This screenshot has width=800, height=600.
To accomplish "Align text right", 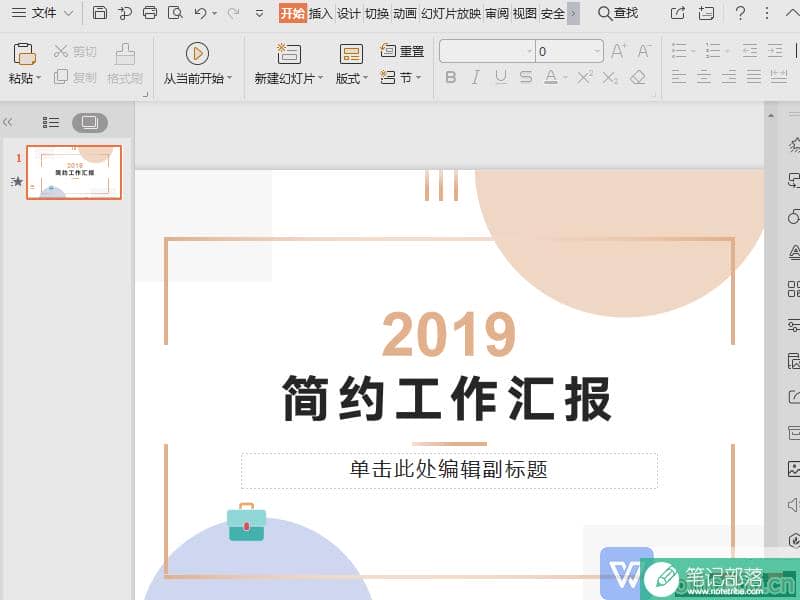I will [x=729, y=77].
